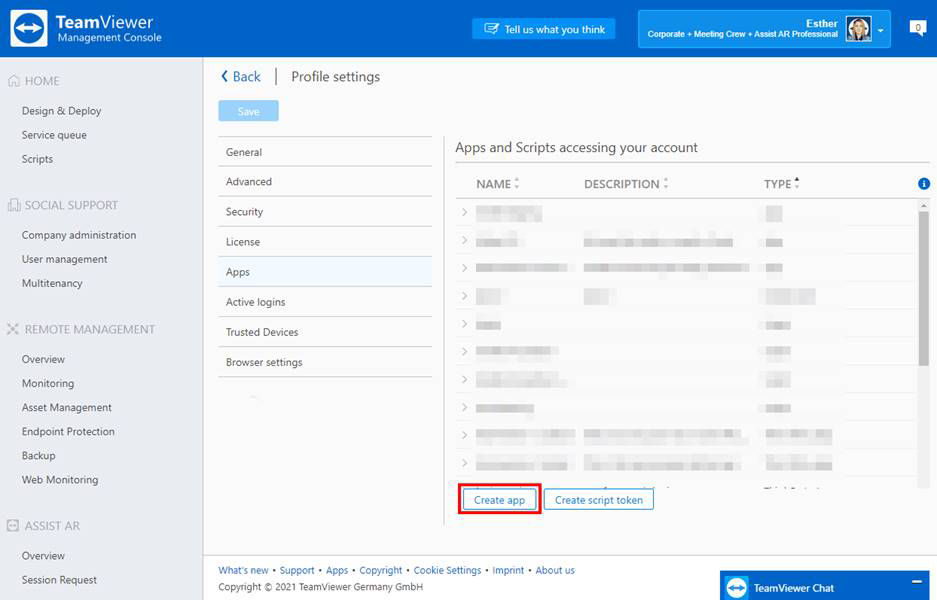Open Scripts in sidebar

(x=38, y=159)
